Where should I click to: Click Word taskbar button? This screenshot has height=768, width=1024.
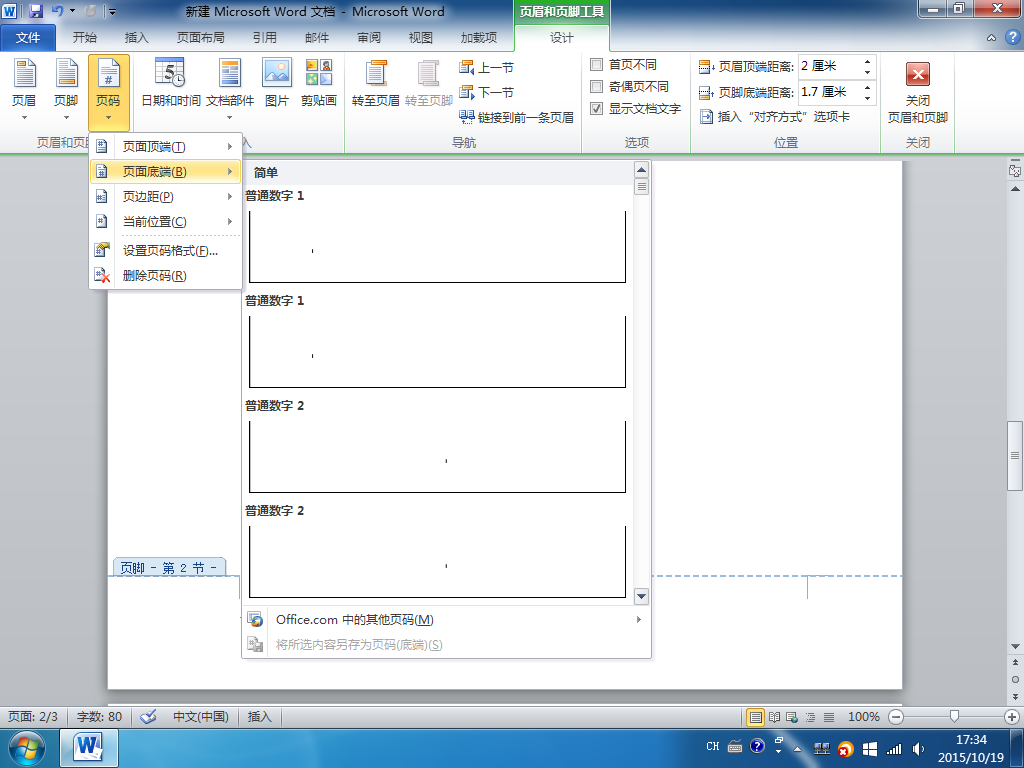click(x=89, y=748)
